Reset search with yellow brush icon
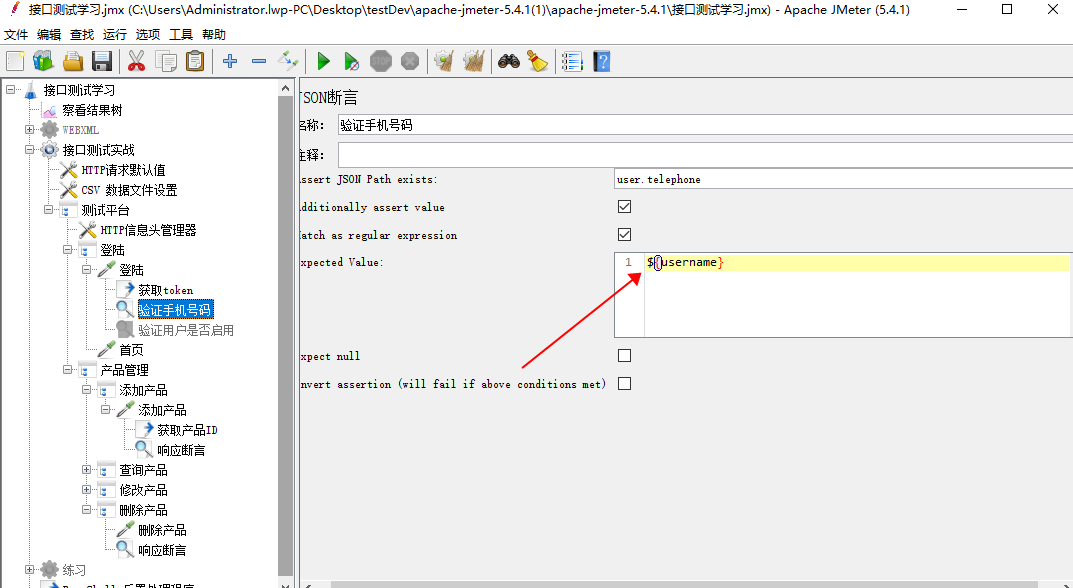 coord(538,62)
